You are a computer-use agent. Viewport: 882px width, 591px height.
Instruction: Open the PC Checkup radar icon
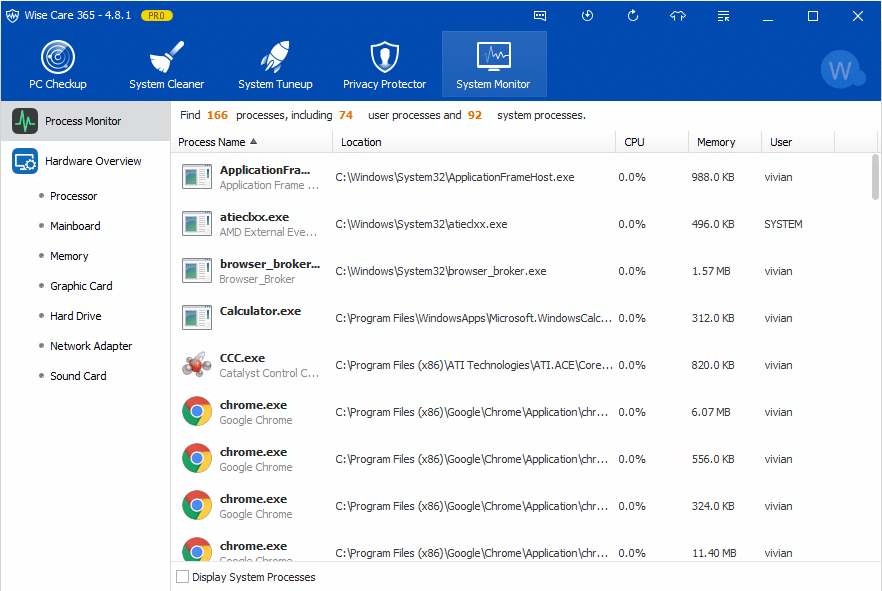(58, 57)
